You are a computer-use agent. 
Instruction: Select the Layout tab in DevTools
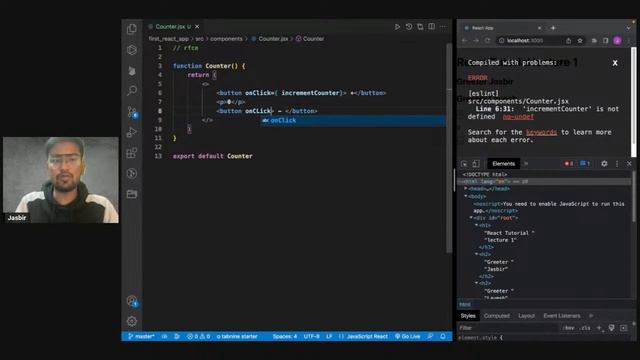tap(526, 316)
